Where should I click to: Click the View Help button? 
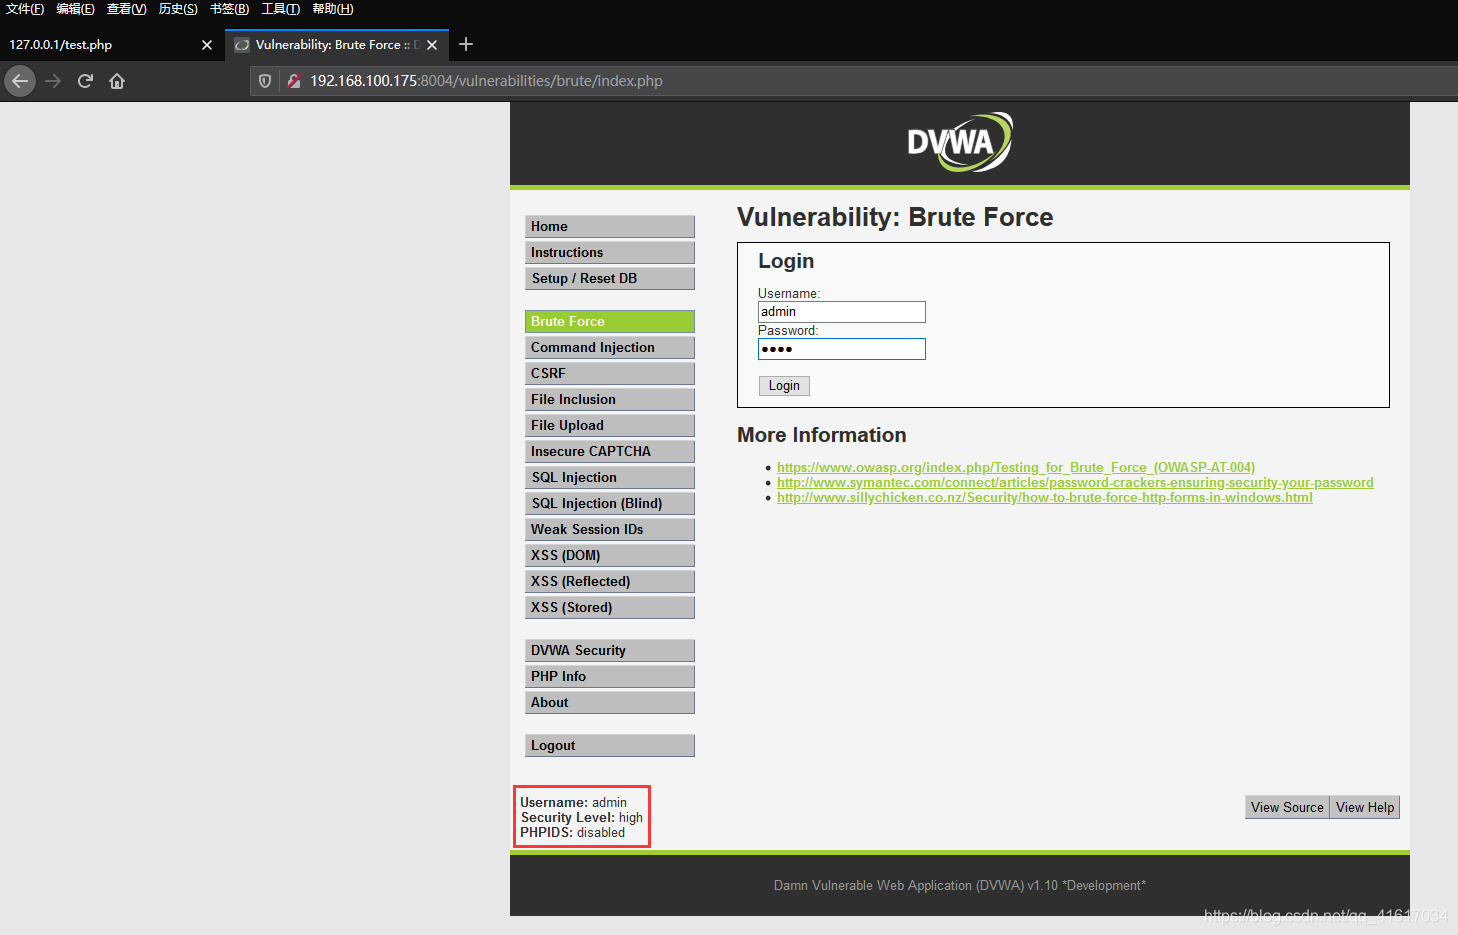click(1365, 807)
